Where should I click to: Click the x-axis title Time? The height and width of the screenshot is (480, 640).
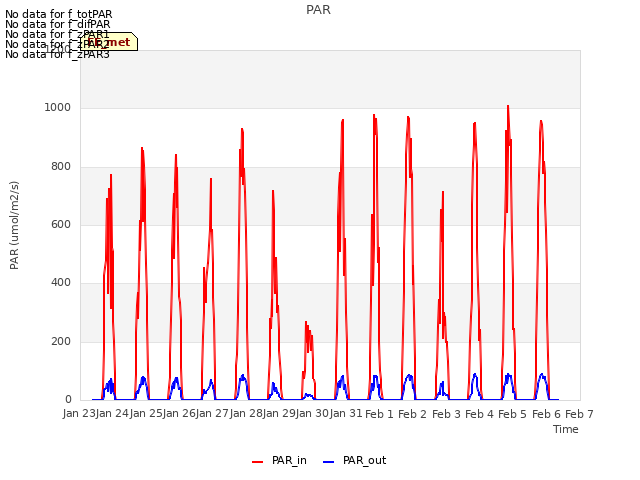(x=566, y=429)
